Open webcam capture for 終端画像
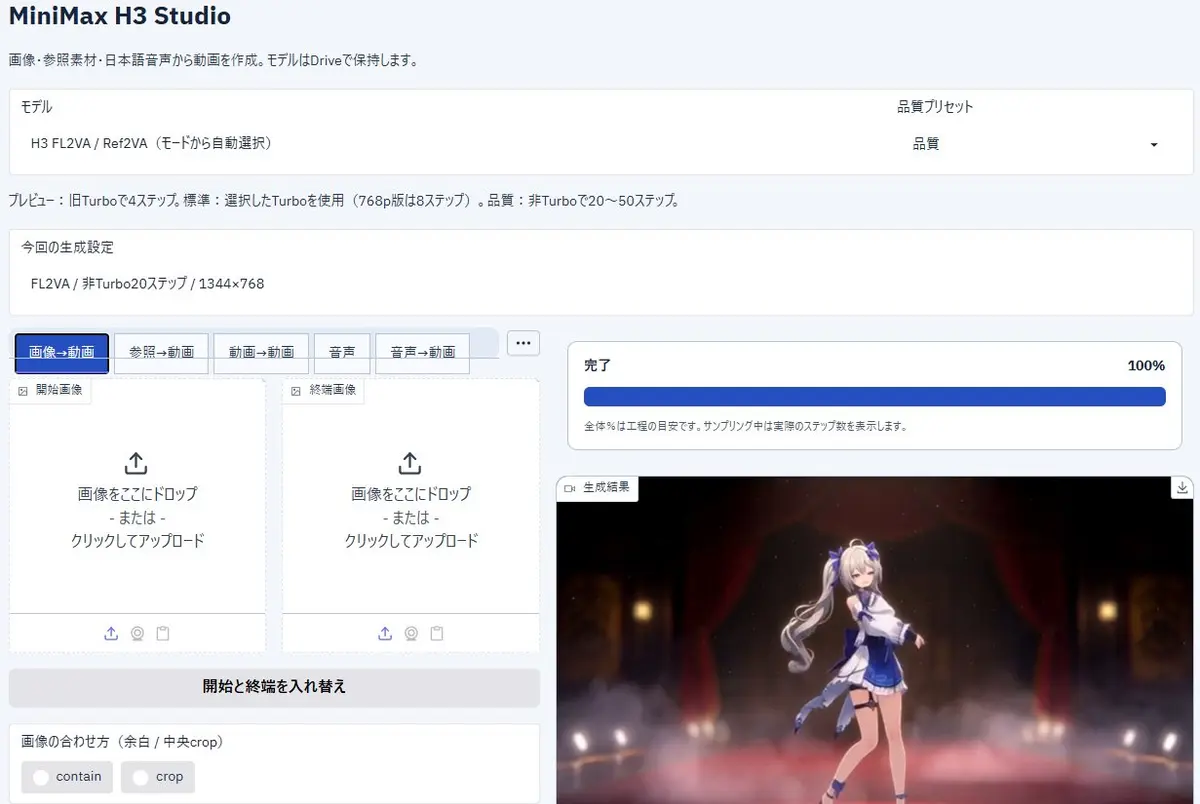 click(x=411, y=633)
